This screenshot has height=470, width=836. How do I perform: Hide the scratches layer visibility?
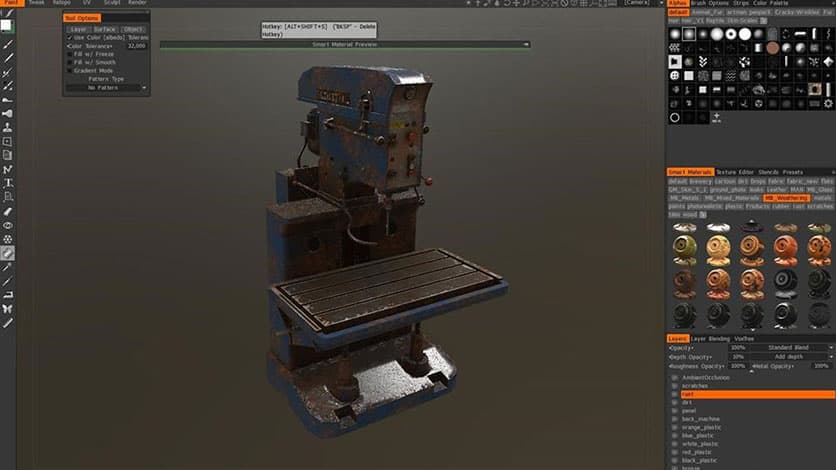[x=675, y=386]
